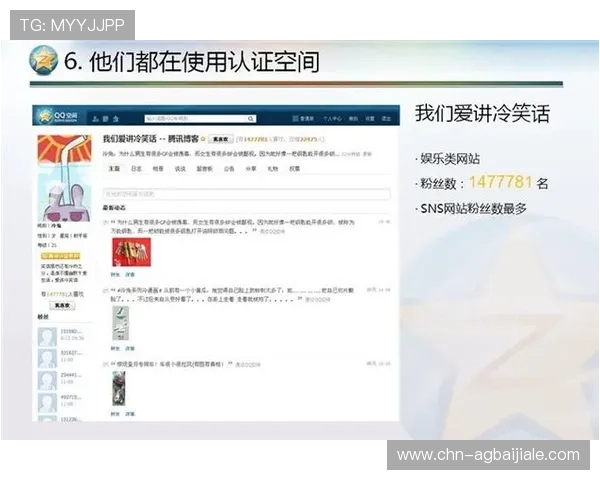The width and height of the screenshot is (600, 480).
Task: Click the people icon right of QQ空间 logo
Action: 96,119
